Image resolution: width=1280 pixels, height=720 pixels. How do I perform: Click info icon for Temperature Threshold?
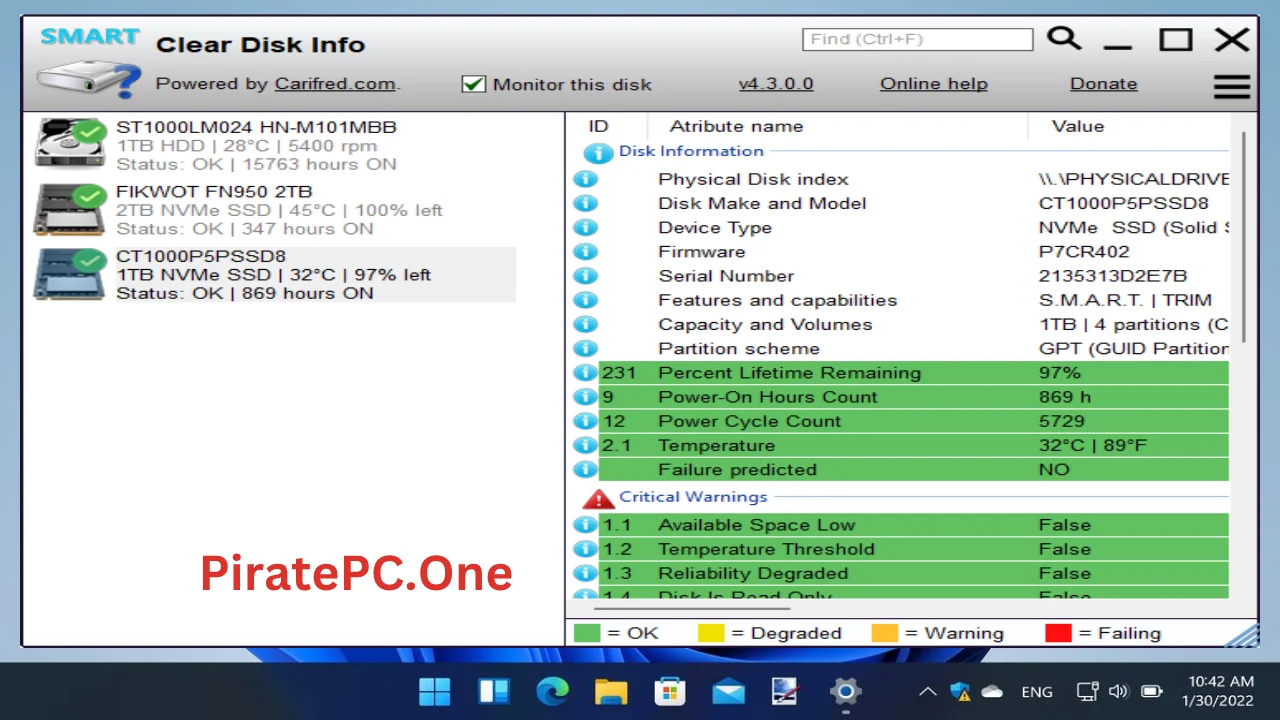585,549
